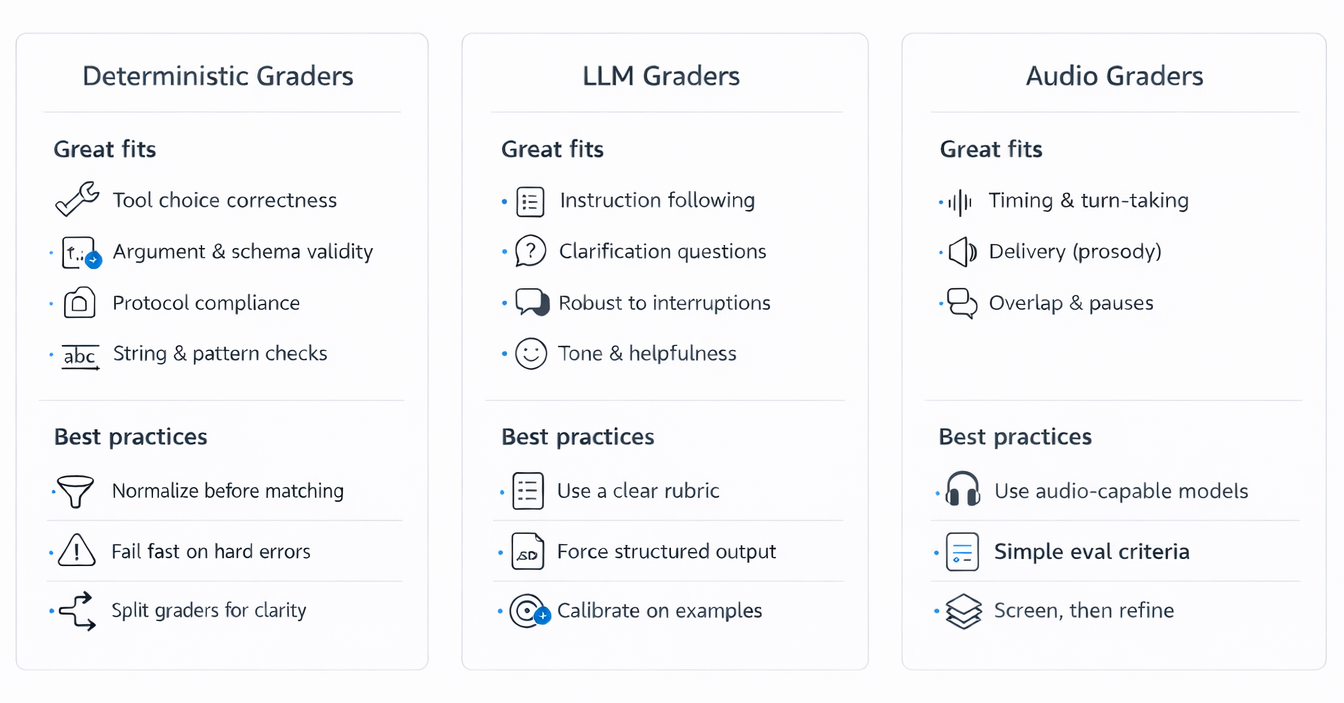Select the Protocol compliance icon
The width and height of the screenshot is (1344, 703).
pos(79,303)
